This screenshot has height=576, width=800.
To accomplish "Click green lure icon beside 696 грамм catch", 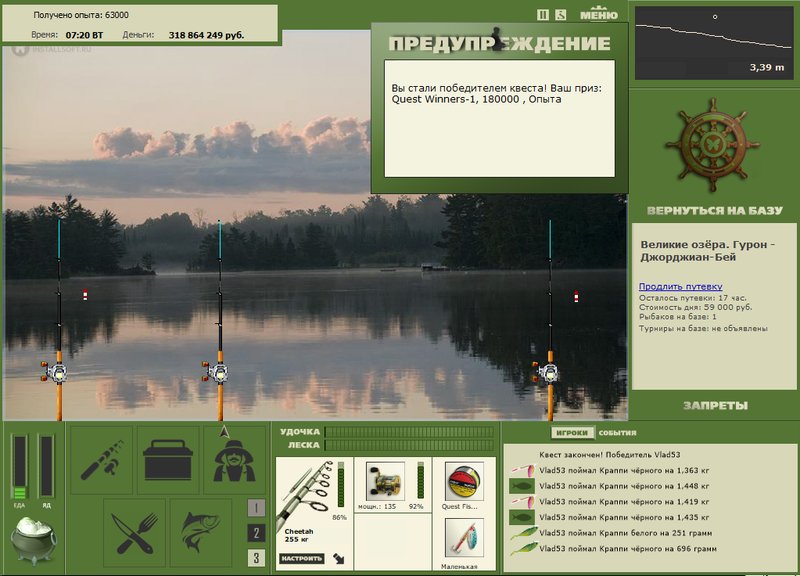I will point(524,548).
